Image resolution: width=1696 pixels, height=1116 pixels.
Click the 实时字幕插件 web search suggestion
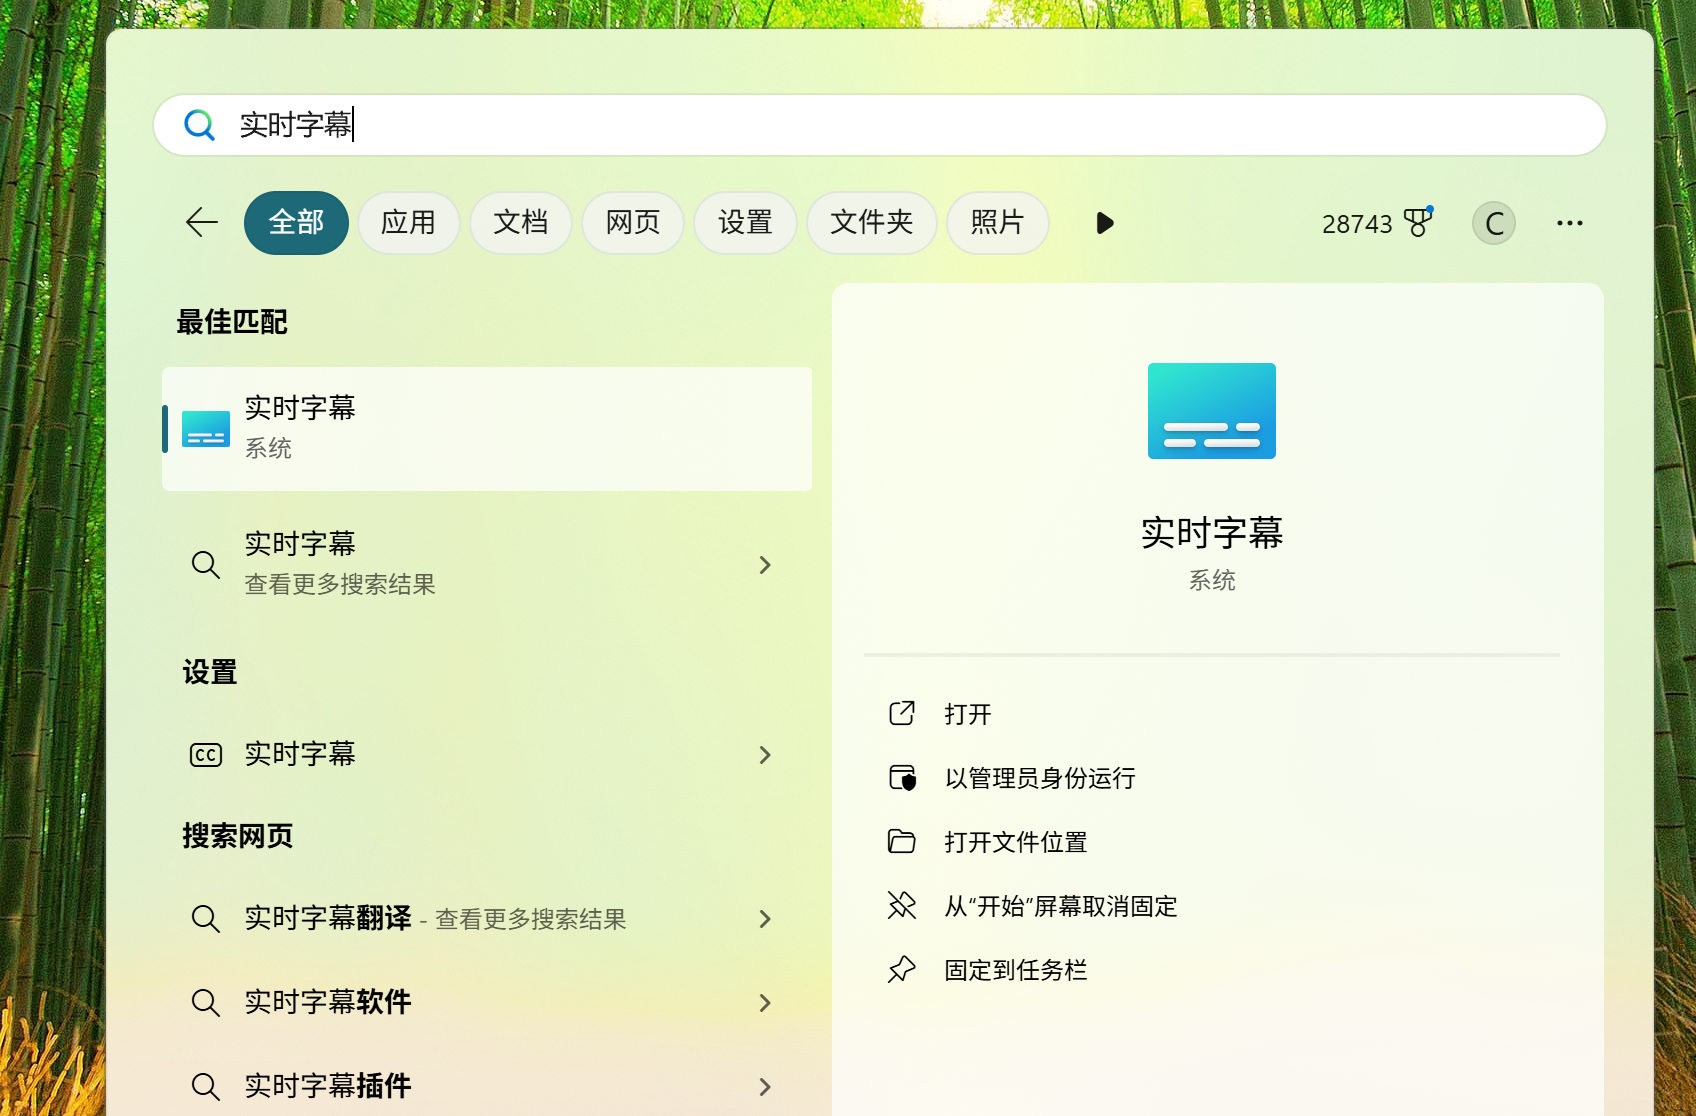(328, 1086)
